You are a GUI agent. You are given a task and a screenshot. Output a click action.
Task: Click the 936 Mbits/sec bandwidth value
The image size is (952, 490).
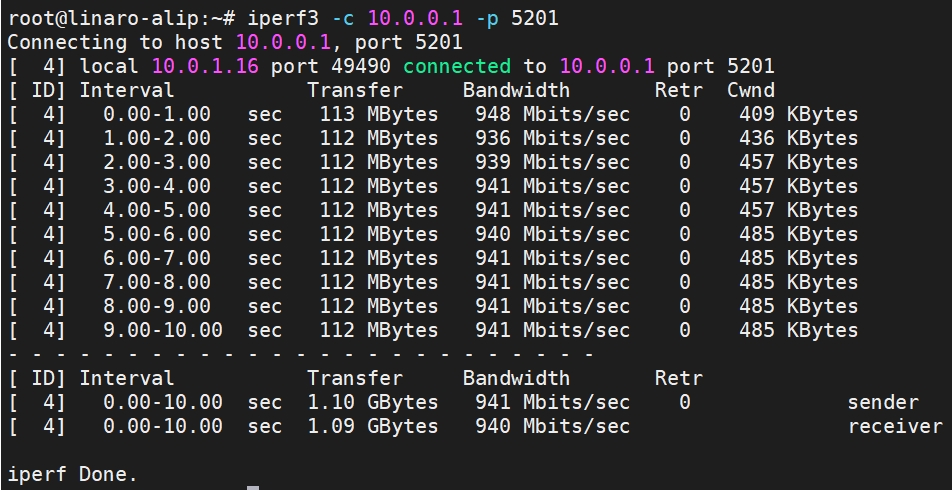click(552, 138)
